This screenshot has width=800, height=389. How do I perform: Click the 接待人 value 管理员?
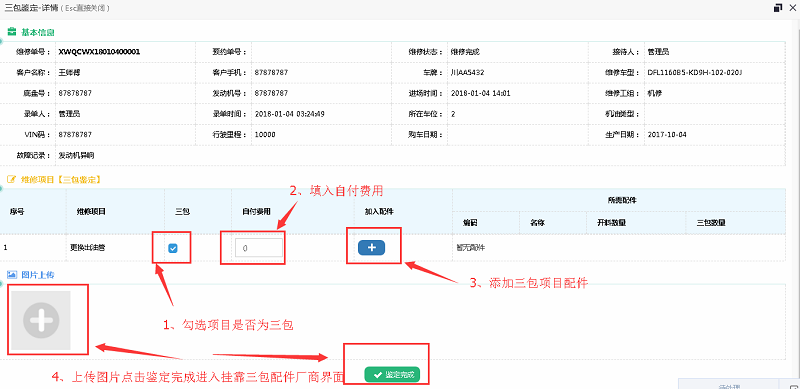[658, 52]
